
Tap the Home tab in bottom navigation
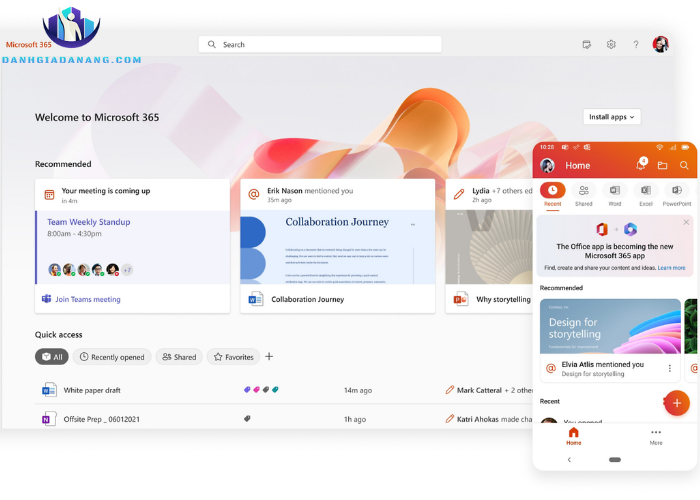click(x=574, y=436)
